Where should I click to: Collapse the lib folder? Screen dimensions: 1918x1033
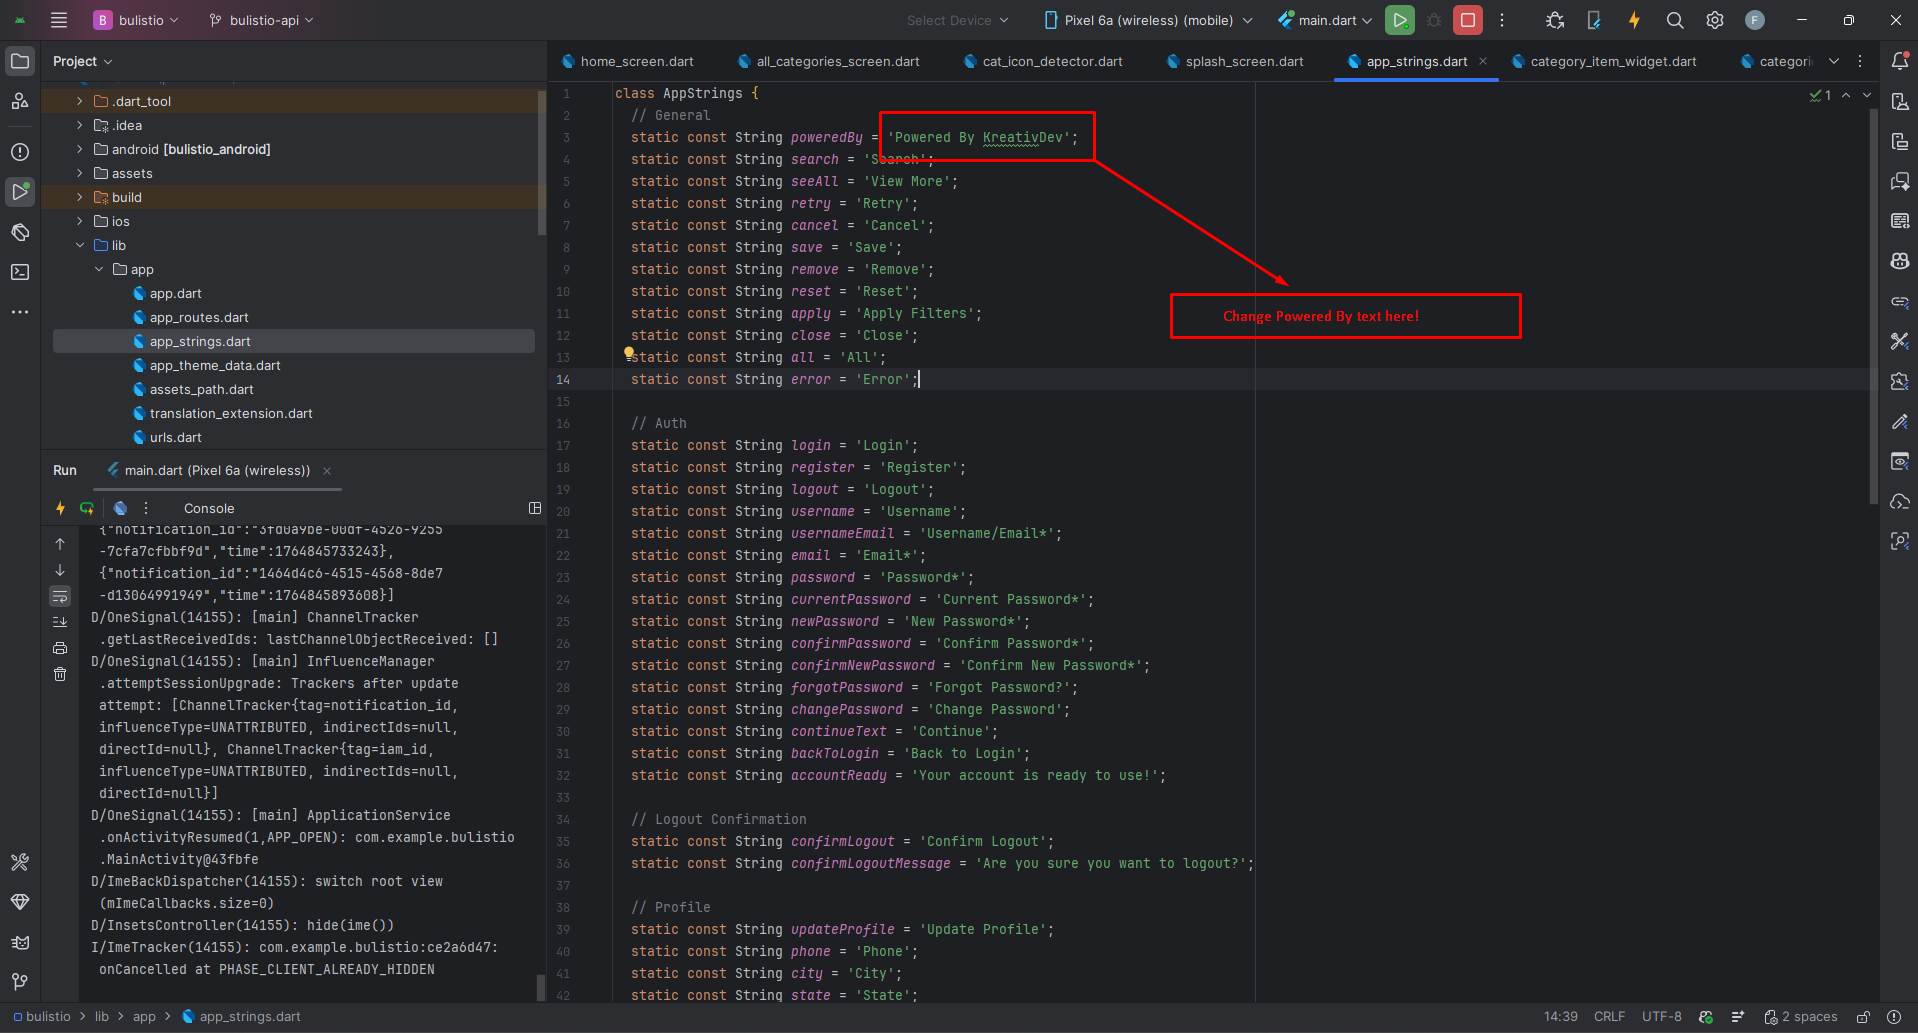click(x=80, y=245)
